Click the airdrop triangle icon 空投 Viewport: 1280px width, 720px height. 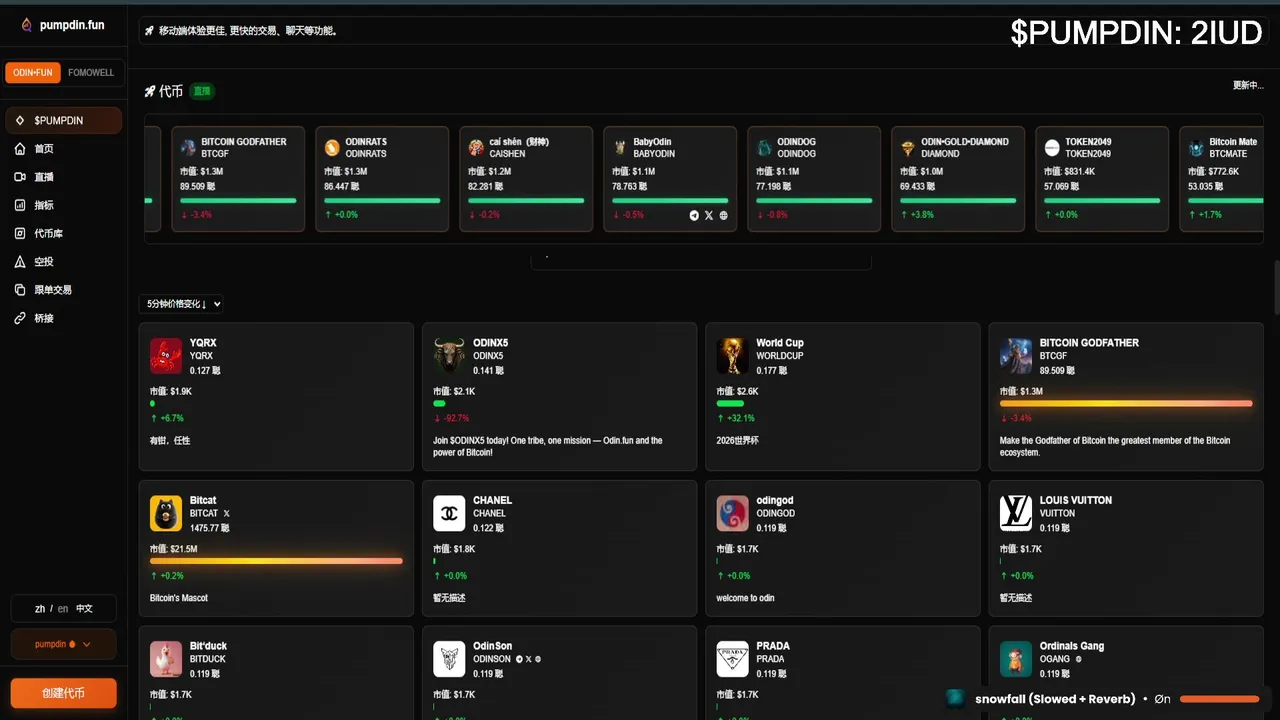20,262
